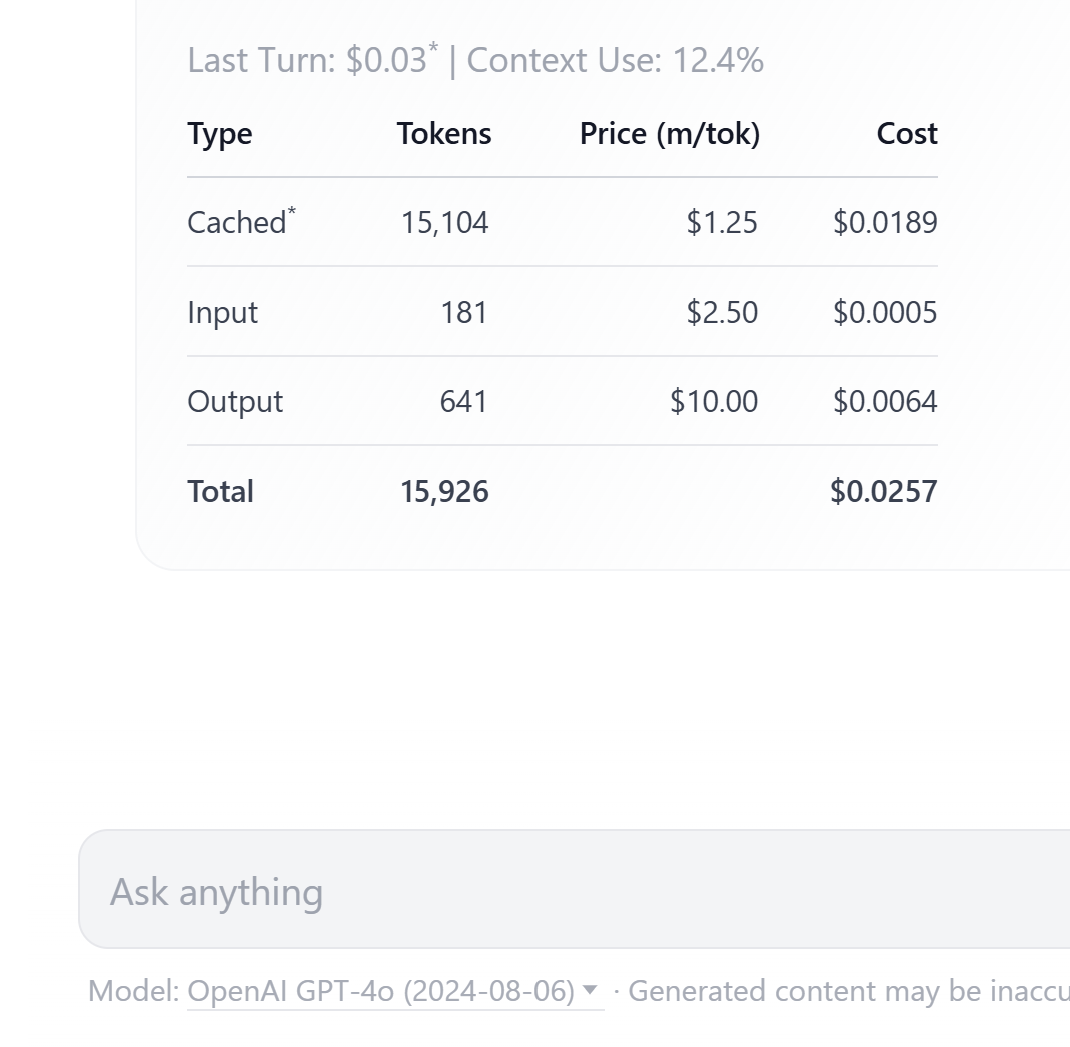Select the Output row label
This screenshot has height=1047, width=1070.
235,401
